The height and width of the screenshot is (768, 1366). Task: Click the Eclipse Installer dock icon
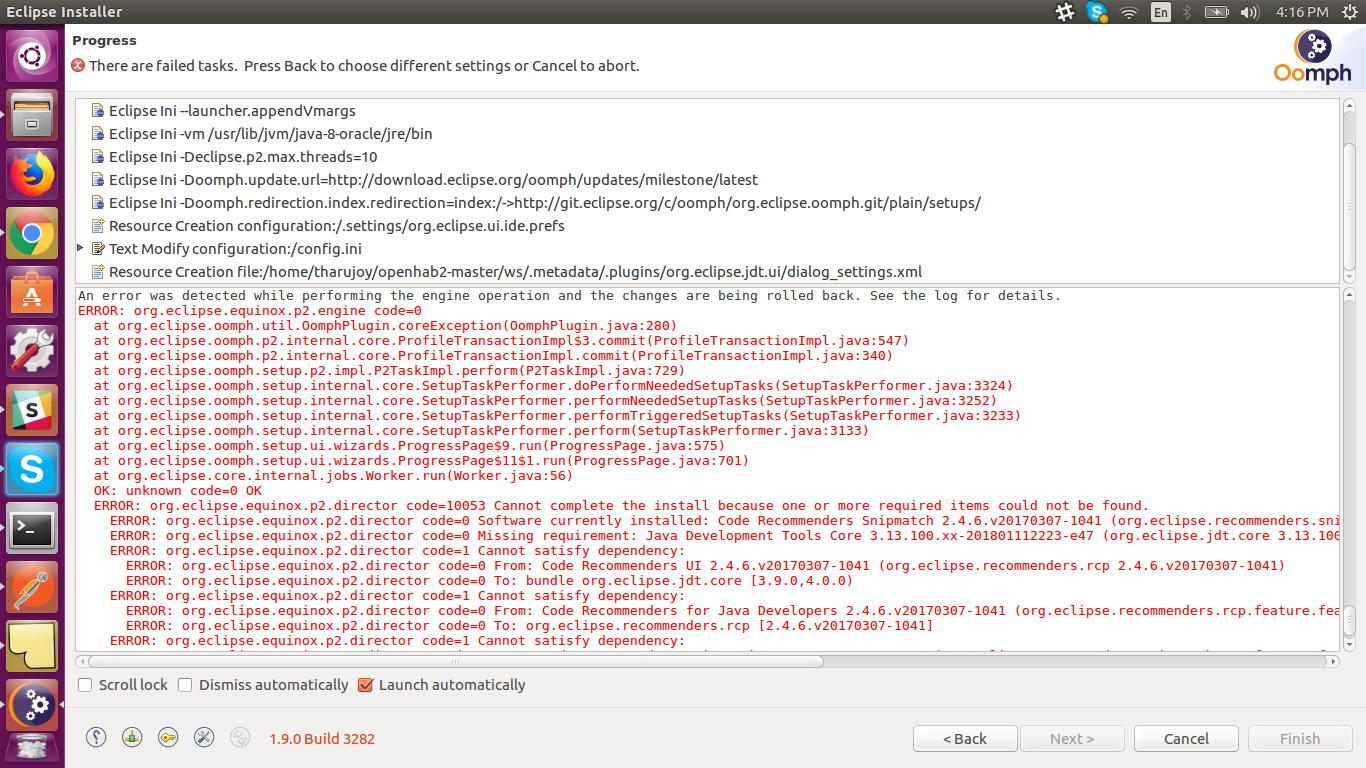point(32,706)
